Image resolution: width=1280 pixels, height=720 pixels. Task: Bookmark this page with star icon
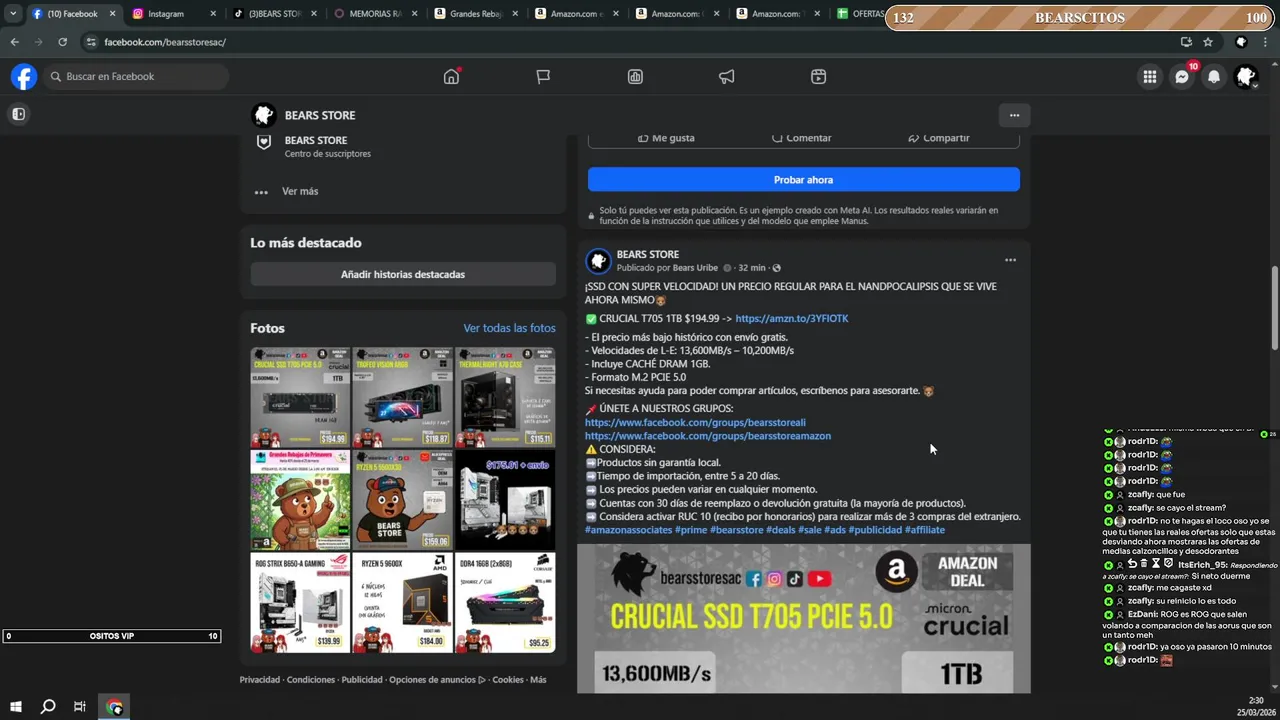(x=1208, y=42)
